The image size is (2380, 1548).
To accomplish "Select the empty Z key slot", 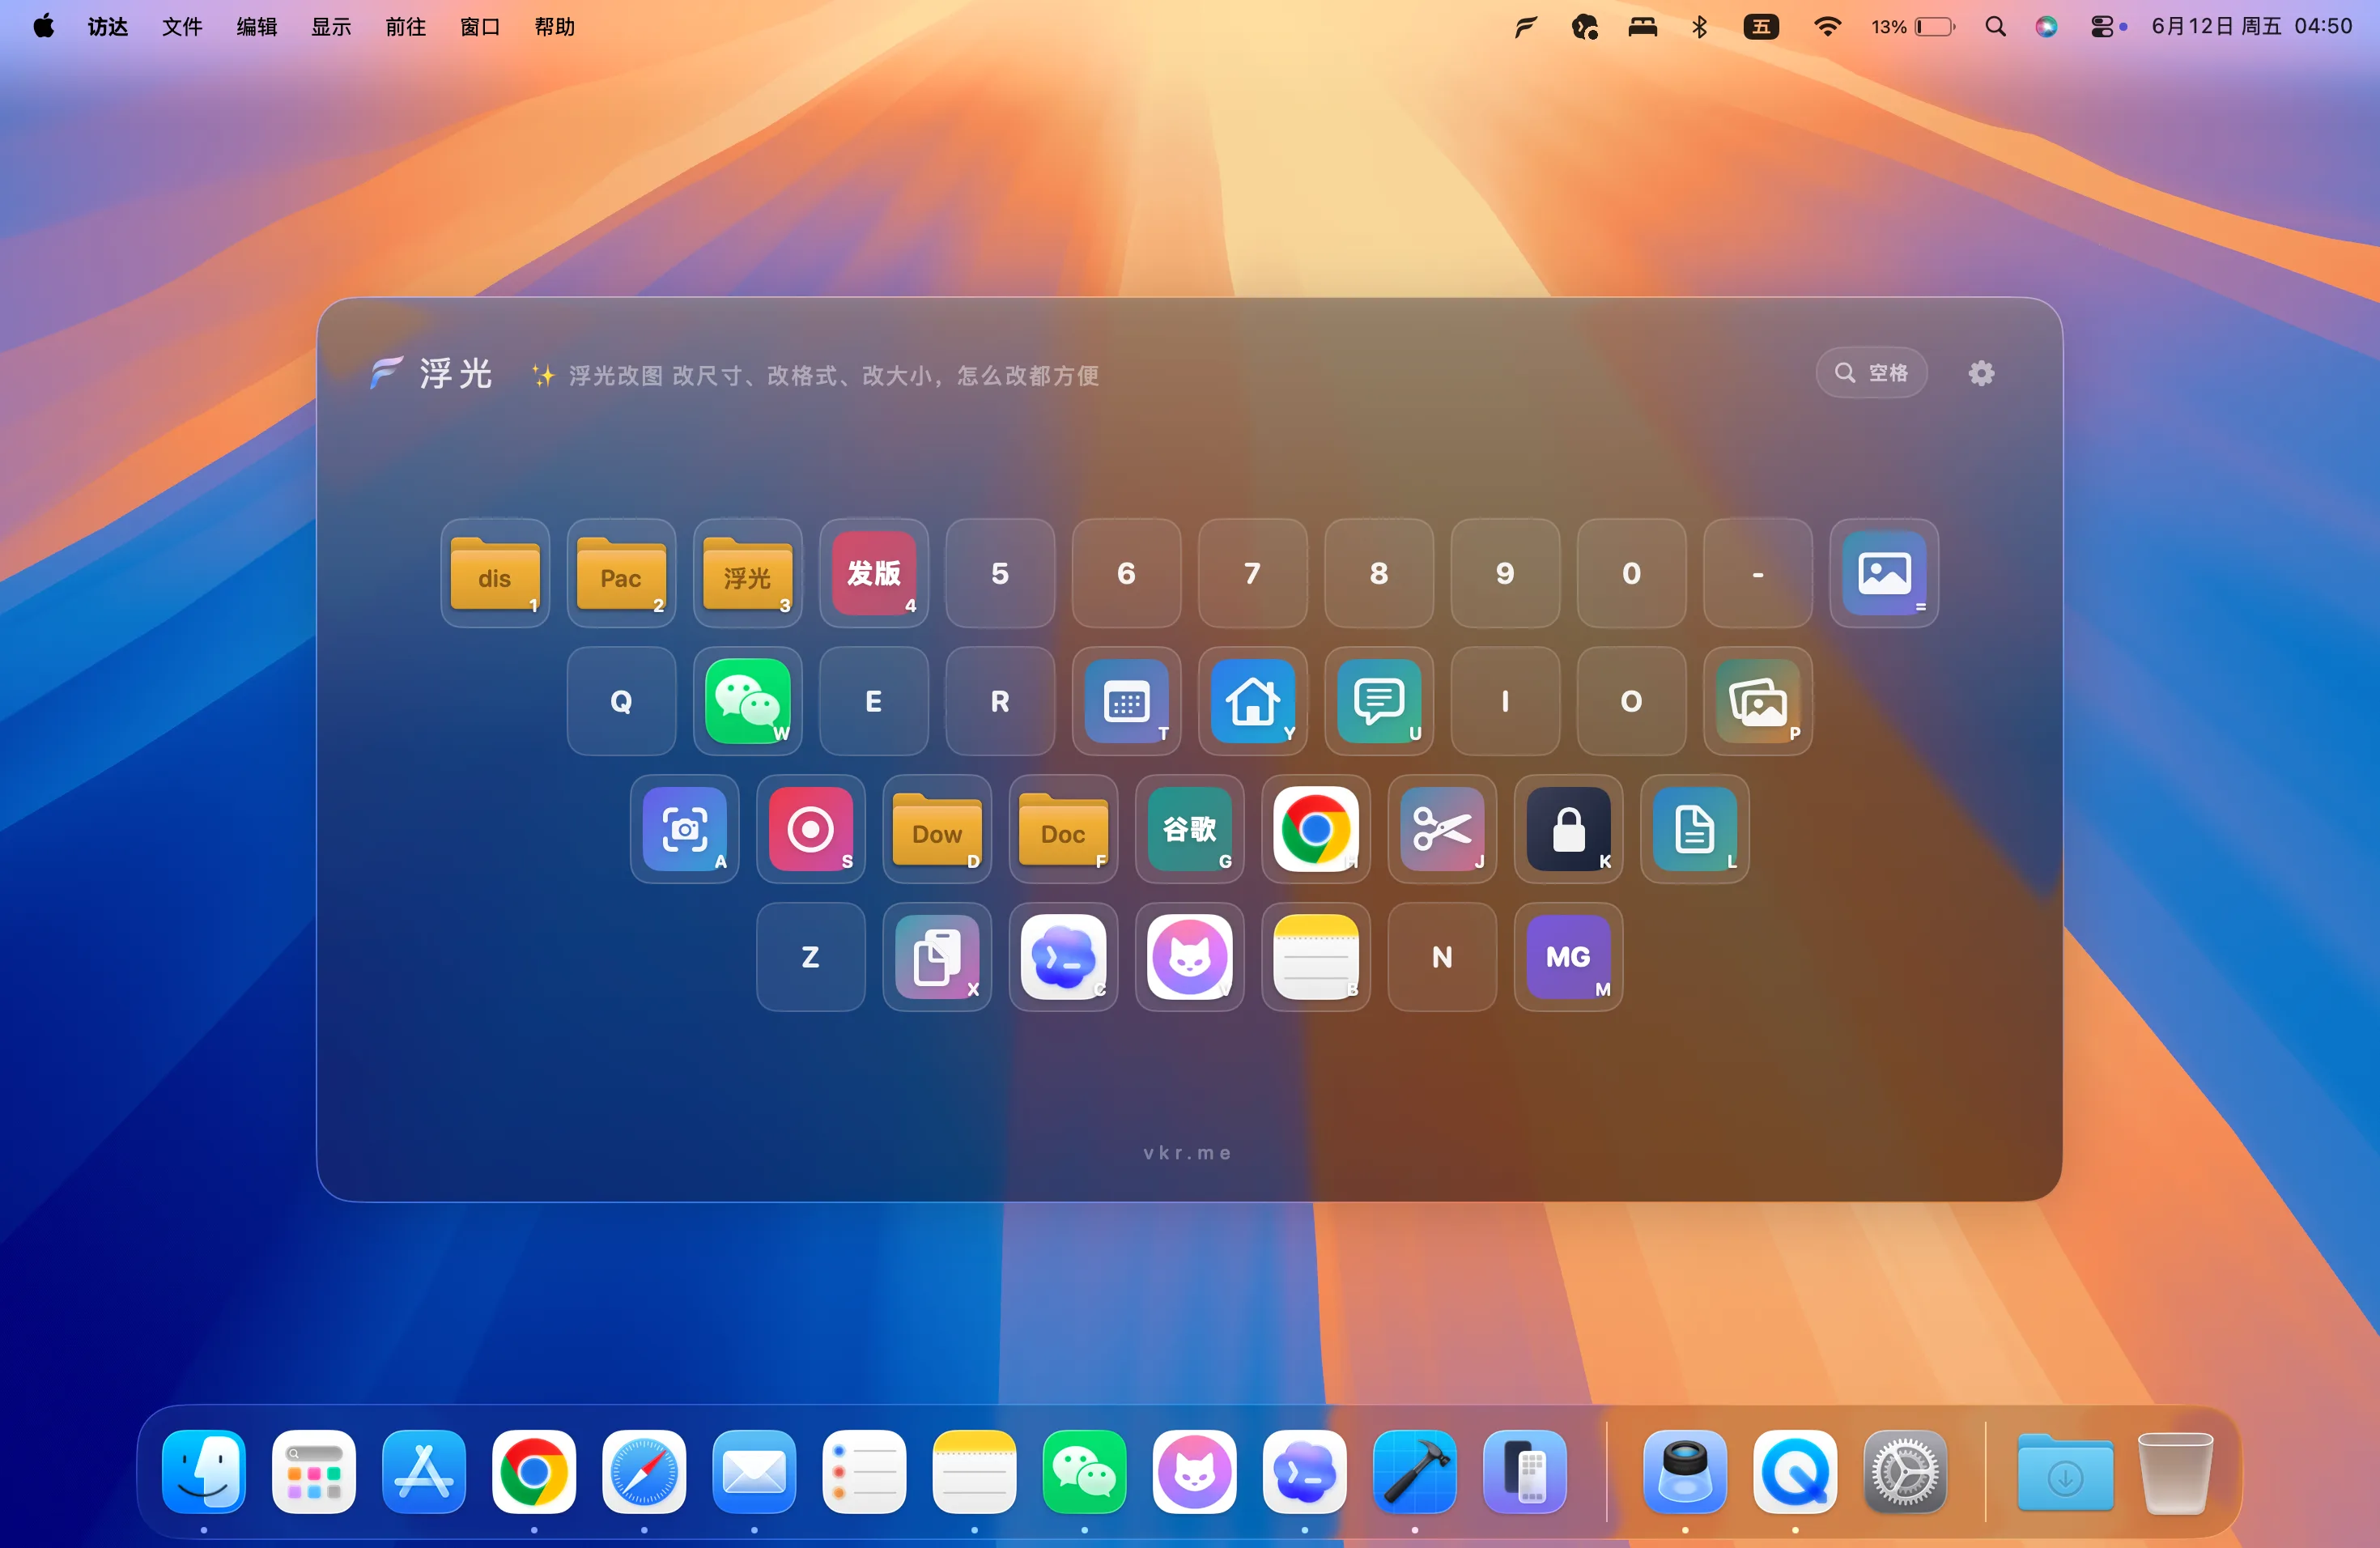I will [810, 957].
